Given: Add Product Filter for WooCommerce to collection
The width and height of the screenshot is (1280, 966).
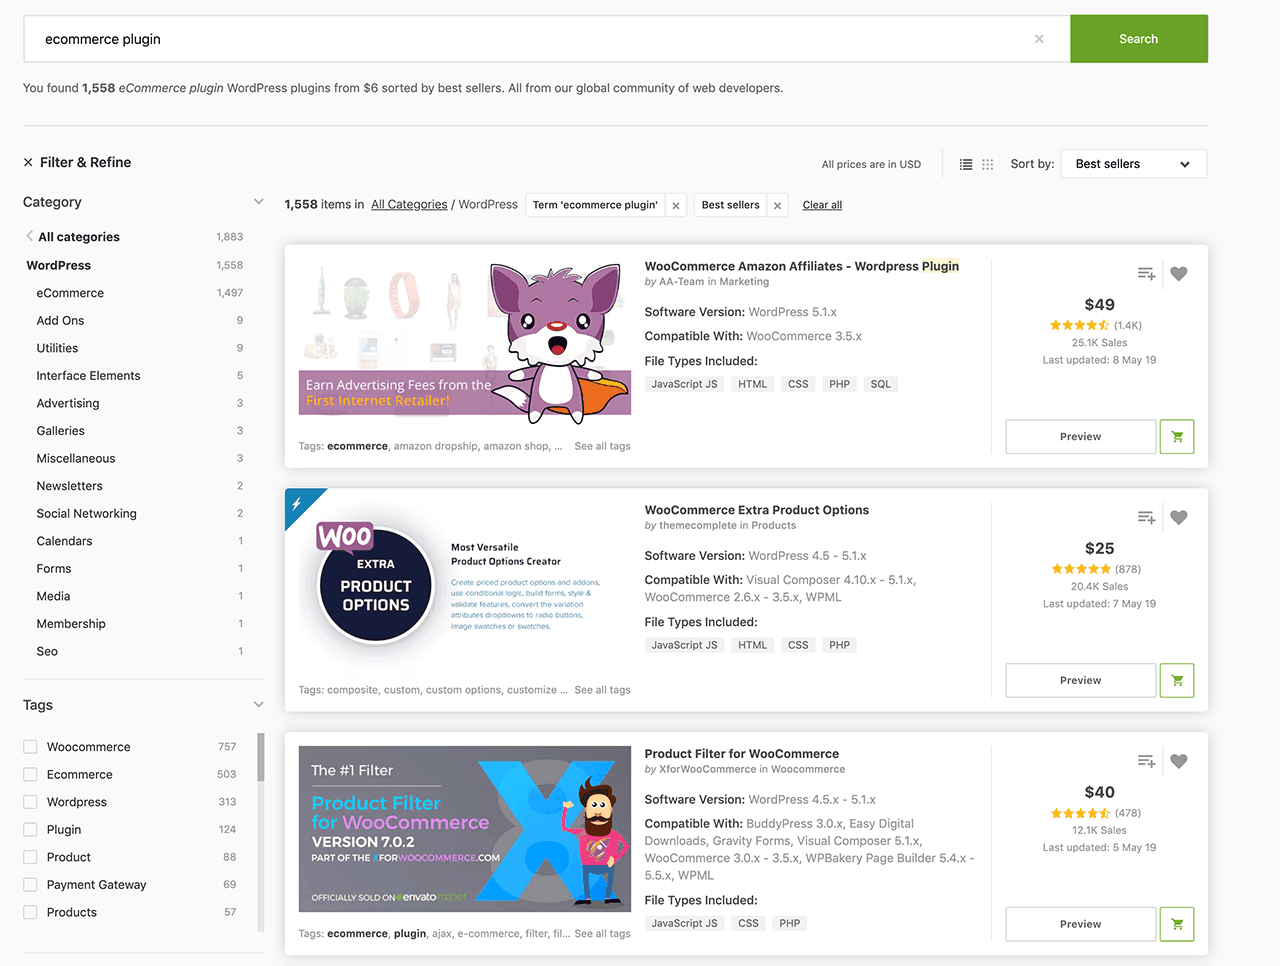Looking at the screenshot, I should tap(1146, 761).
